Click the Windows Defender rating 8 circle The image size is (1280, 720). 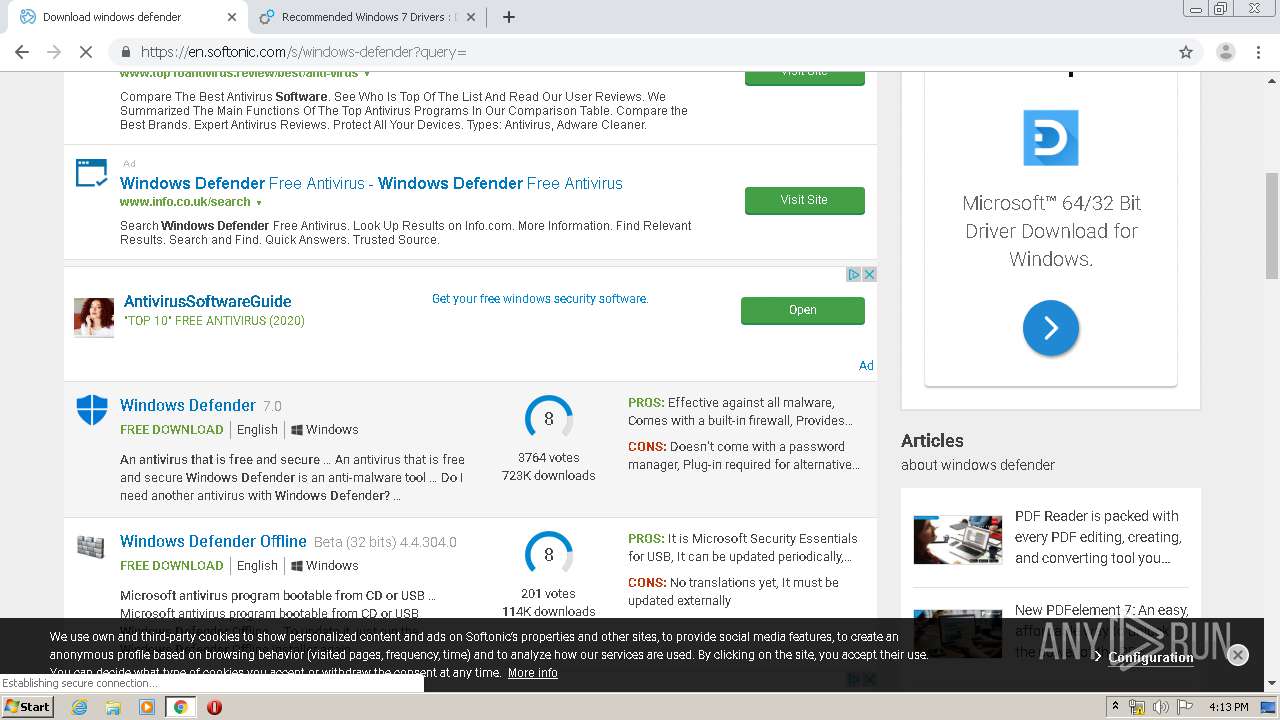[x=549, y=419]
